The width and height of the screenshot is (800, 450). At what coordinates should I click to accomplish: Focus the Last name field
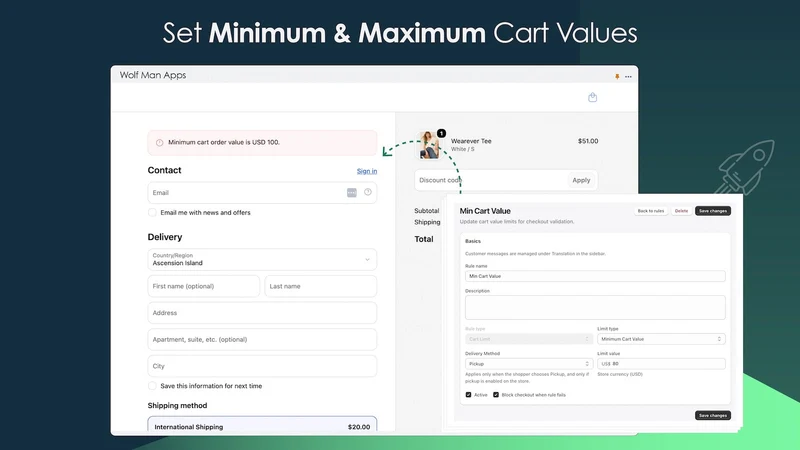click(x=320, y=286)
